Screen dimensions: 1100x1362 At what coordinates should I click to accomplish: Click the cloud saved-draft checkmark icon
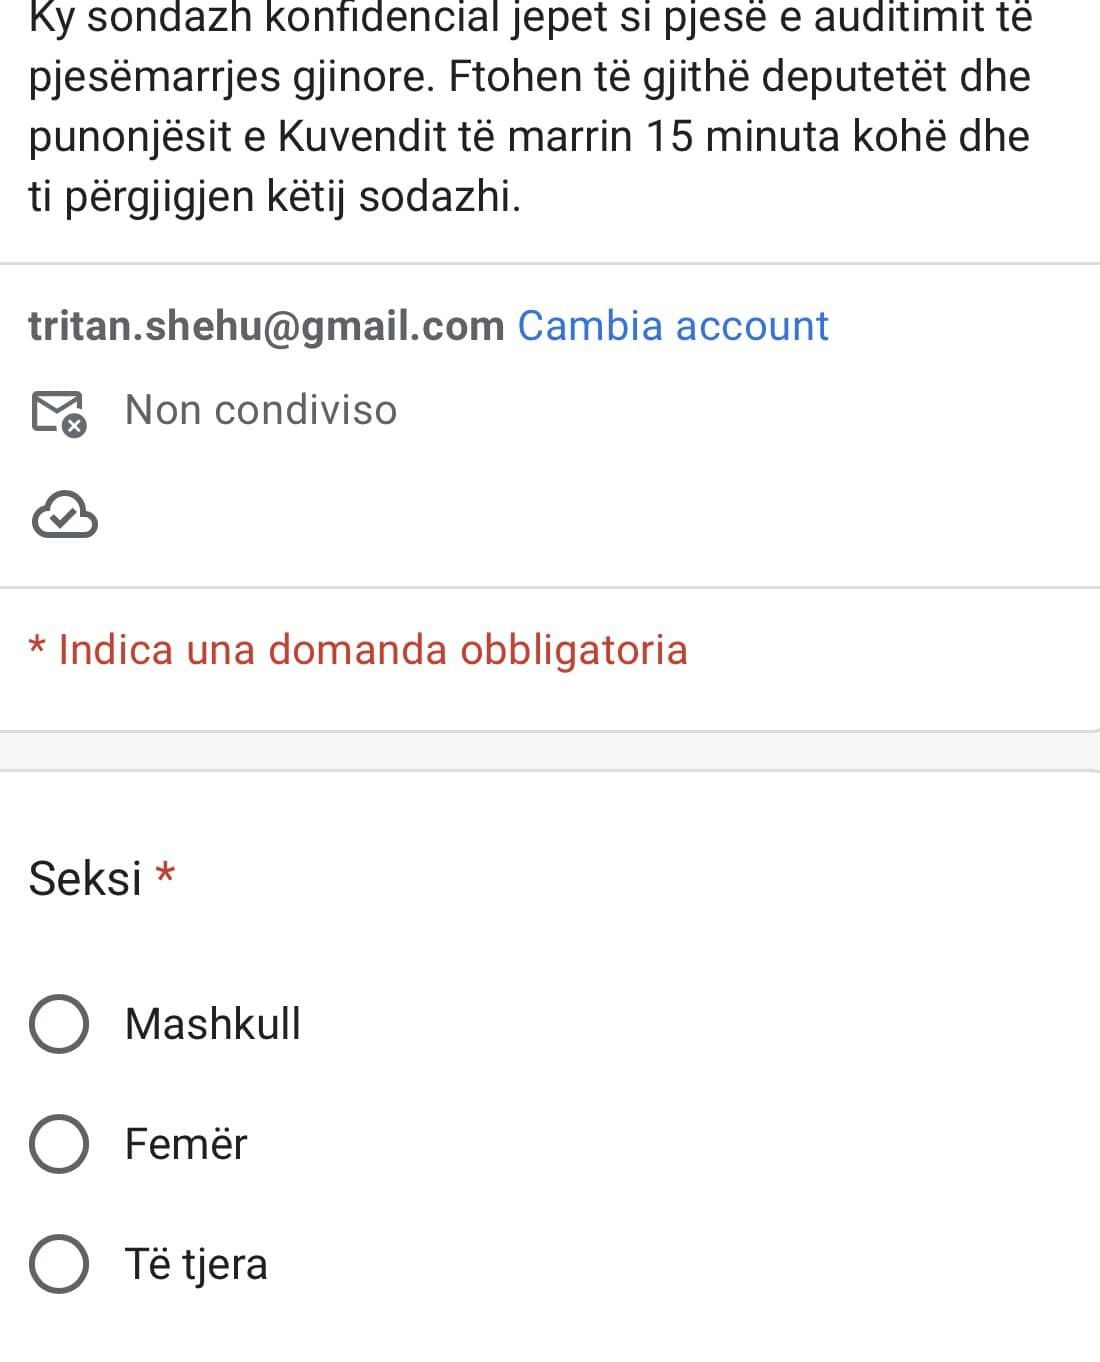[65, 515]
